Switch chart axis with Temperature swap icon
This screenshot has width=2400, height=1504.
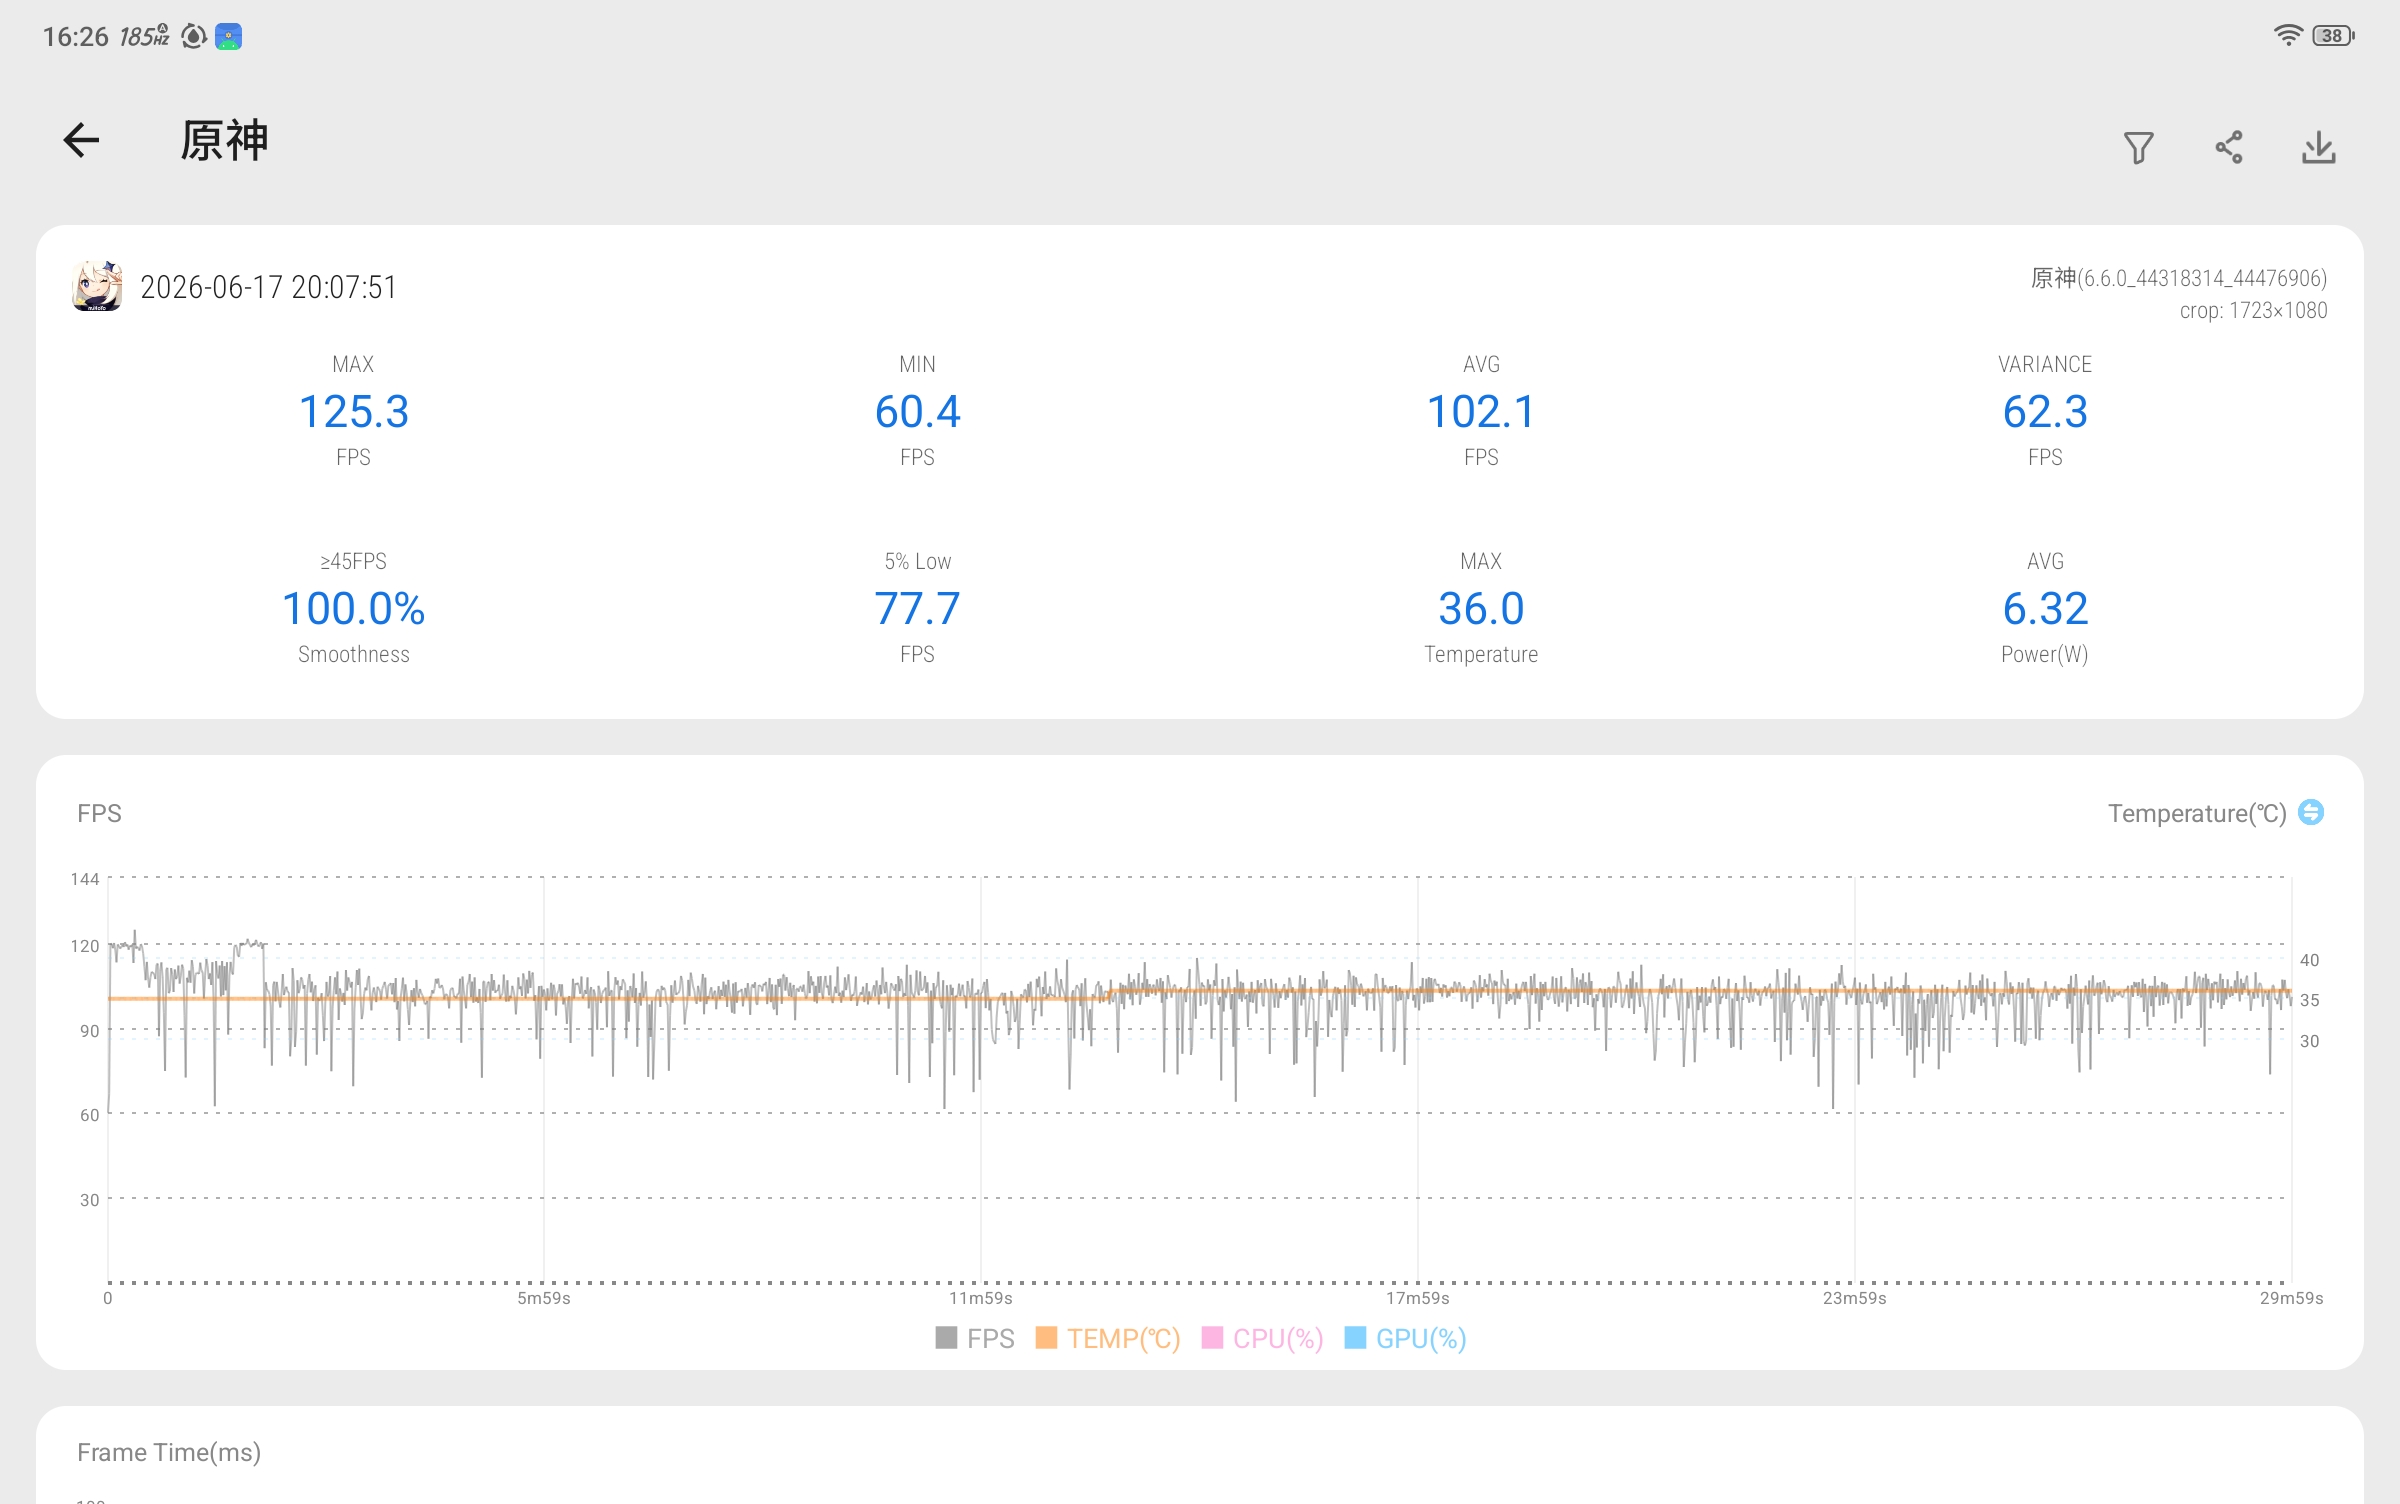(x=2311, y=812)
